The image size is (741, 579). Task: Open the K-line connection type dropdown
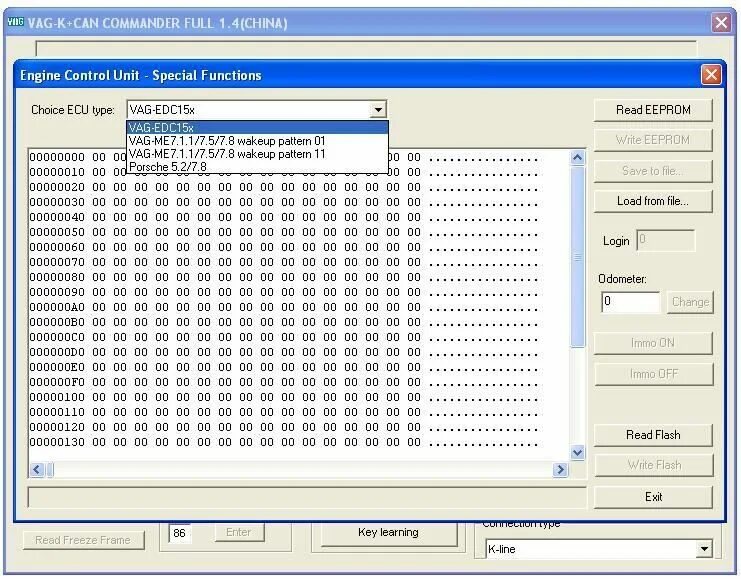click(x=704, y=549)
